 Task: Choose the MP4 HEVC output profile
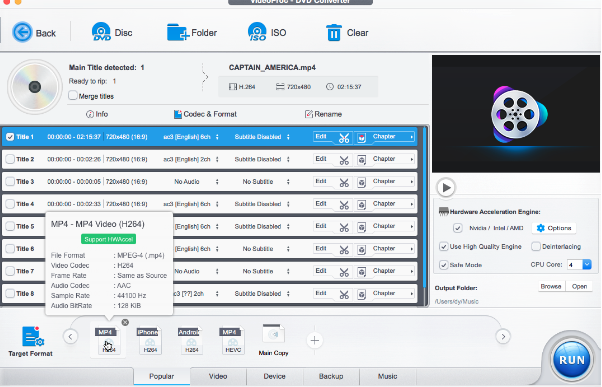pyautogui.click(x=233, y=341)
